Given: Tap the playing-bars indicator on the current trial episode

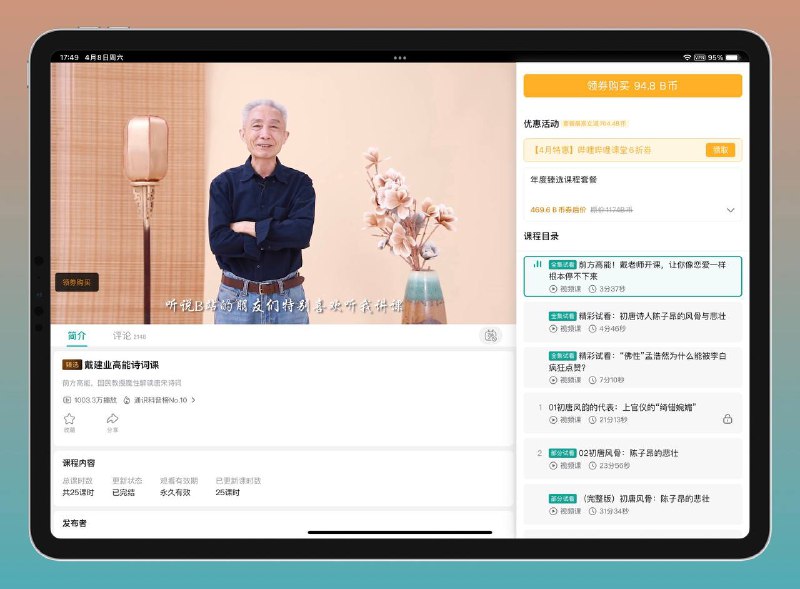Looking at the screenshot, I should 535,262.
